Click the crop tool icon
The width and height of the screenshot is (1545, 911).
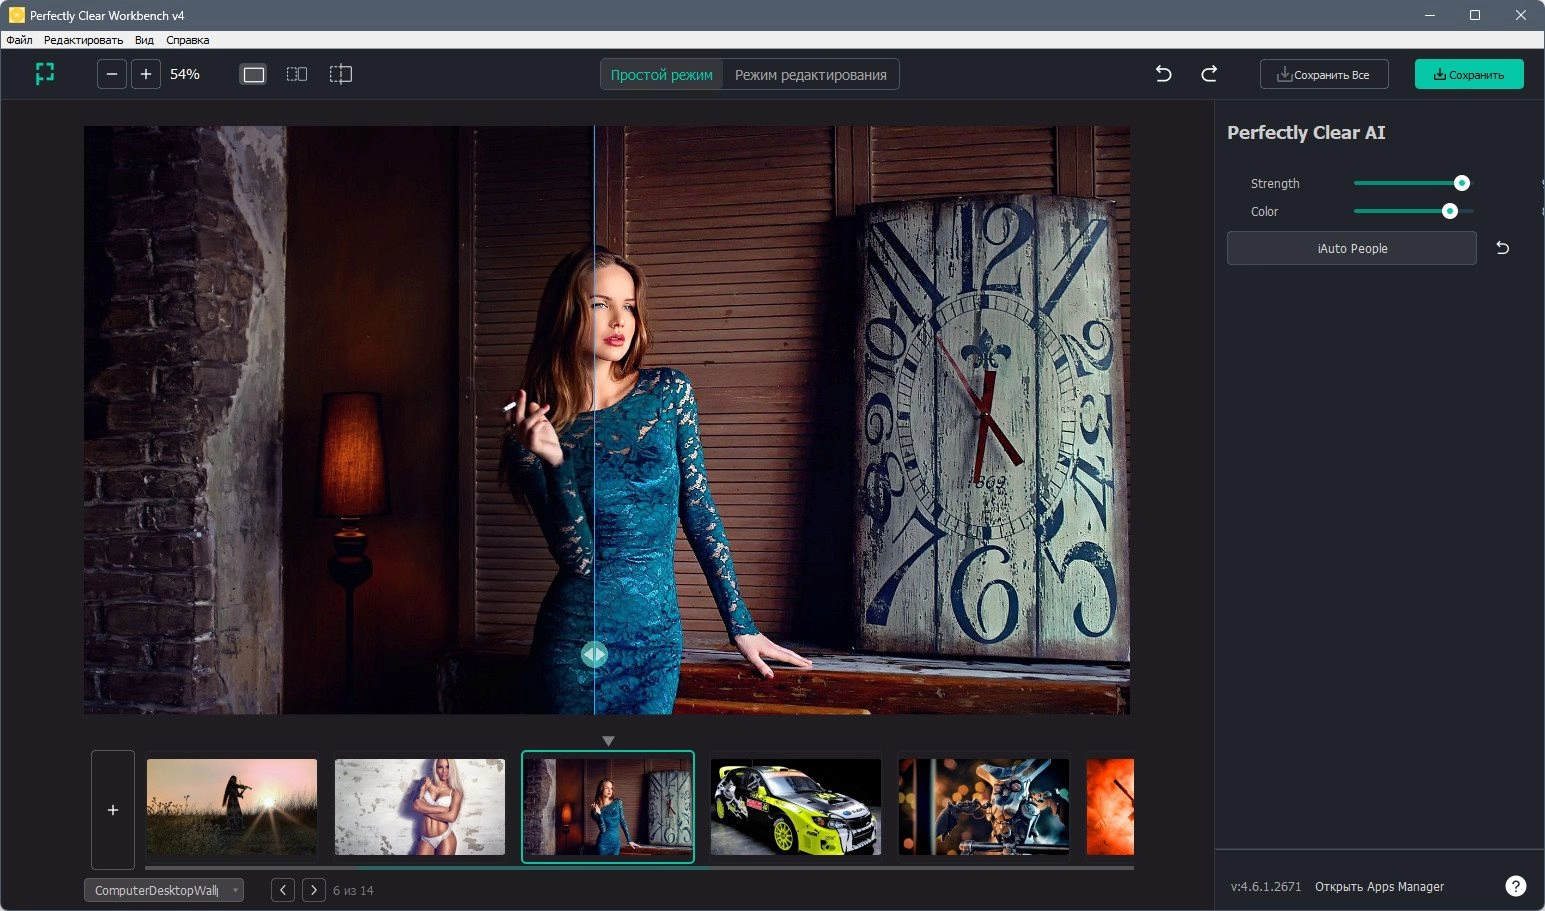44,74
